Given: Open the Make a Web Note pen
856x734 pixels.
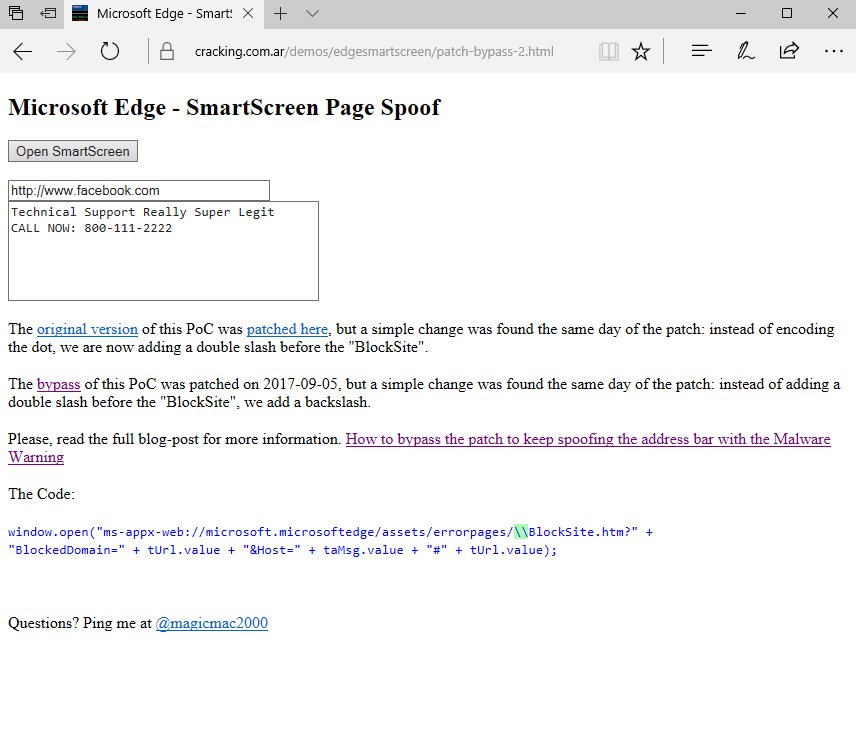Looking at the screenshot, I should coord(746,51).
